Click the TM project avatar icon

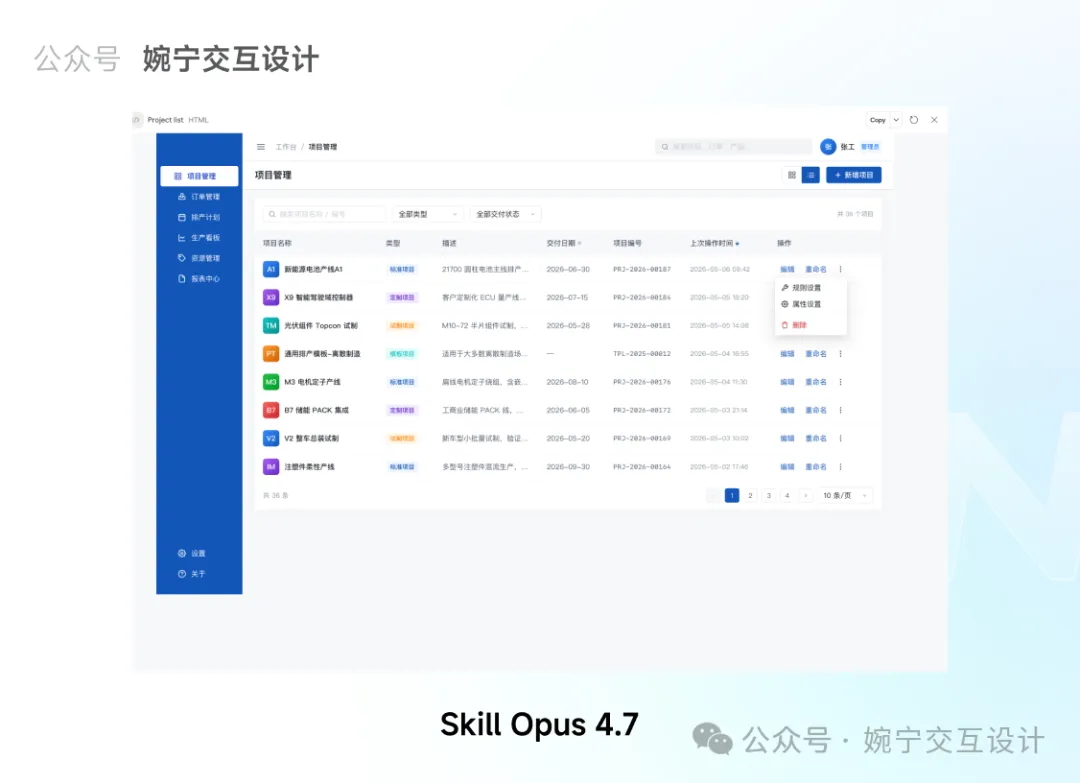click(271, 326)
